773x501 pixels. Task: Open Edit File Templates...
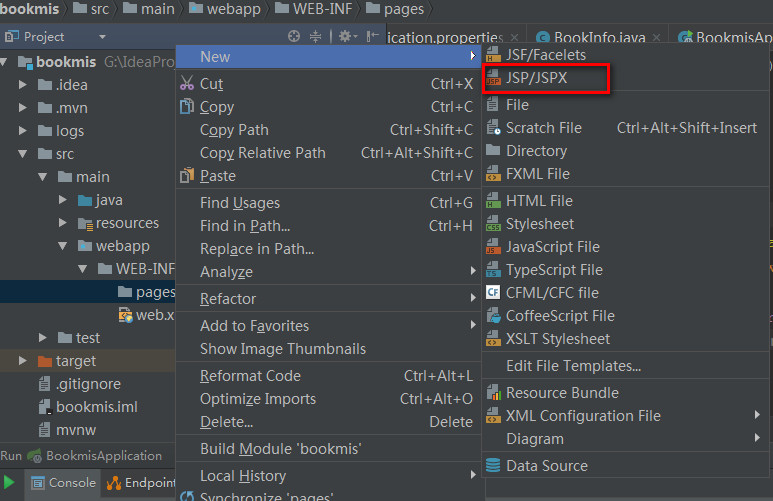tap(573, 366)
